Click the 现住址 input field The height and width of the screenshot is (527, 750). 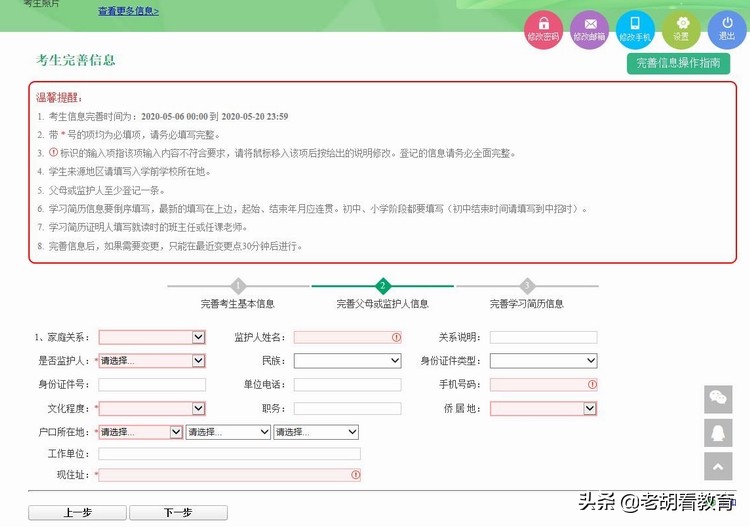pyautogui.click(x=230, y=474)
